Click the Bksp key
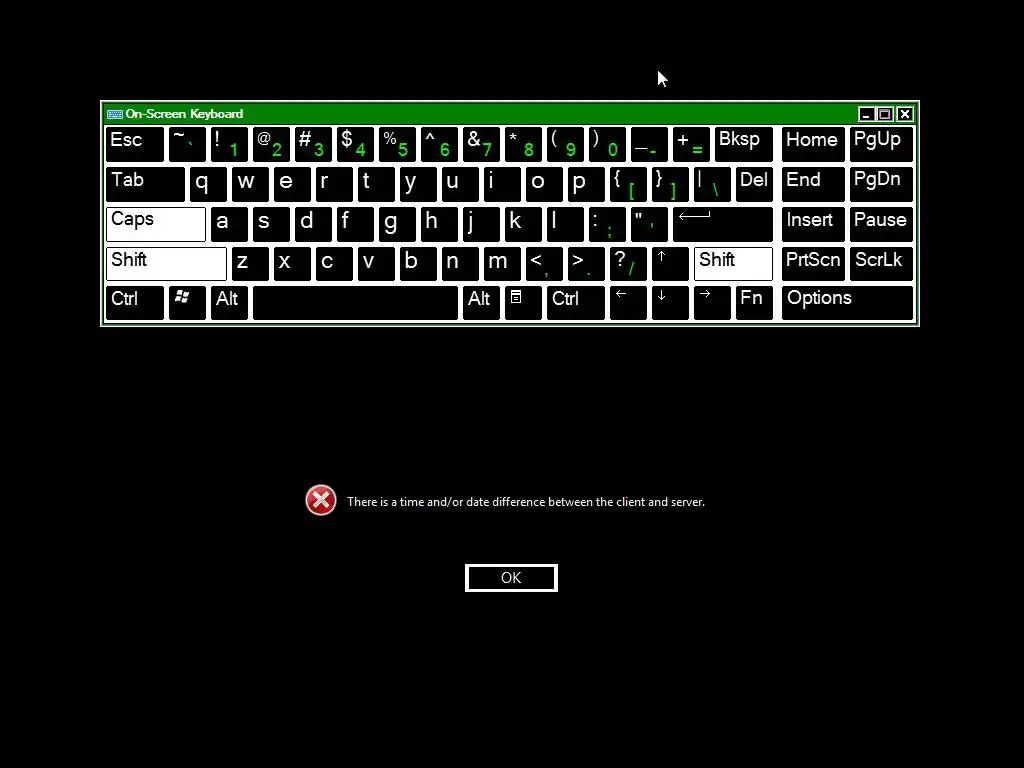This screenshot has width=1024, height=768. pyautogui.click(x=744, y=144)
